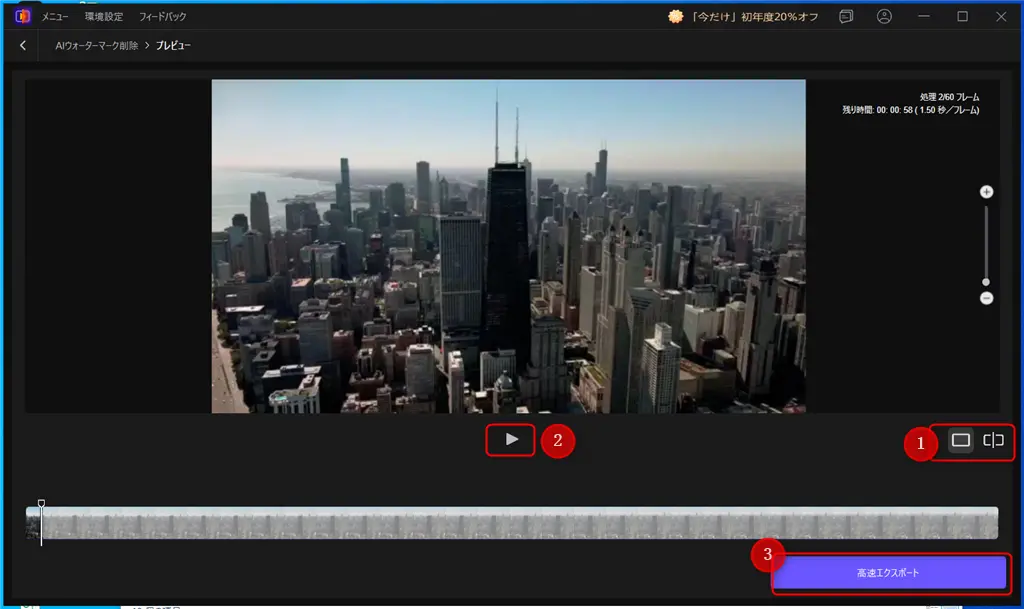The height and width of the screenshot is (609, 1024).
Task: Click the middle of the timeline filmstrip
Action: [512, 523]
